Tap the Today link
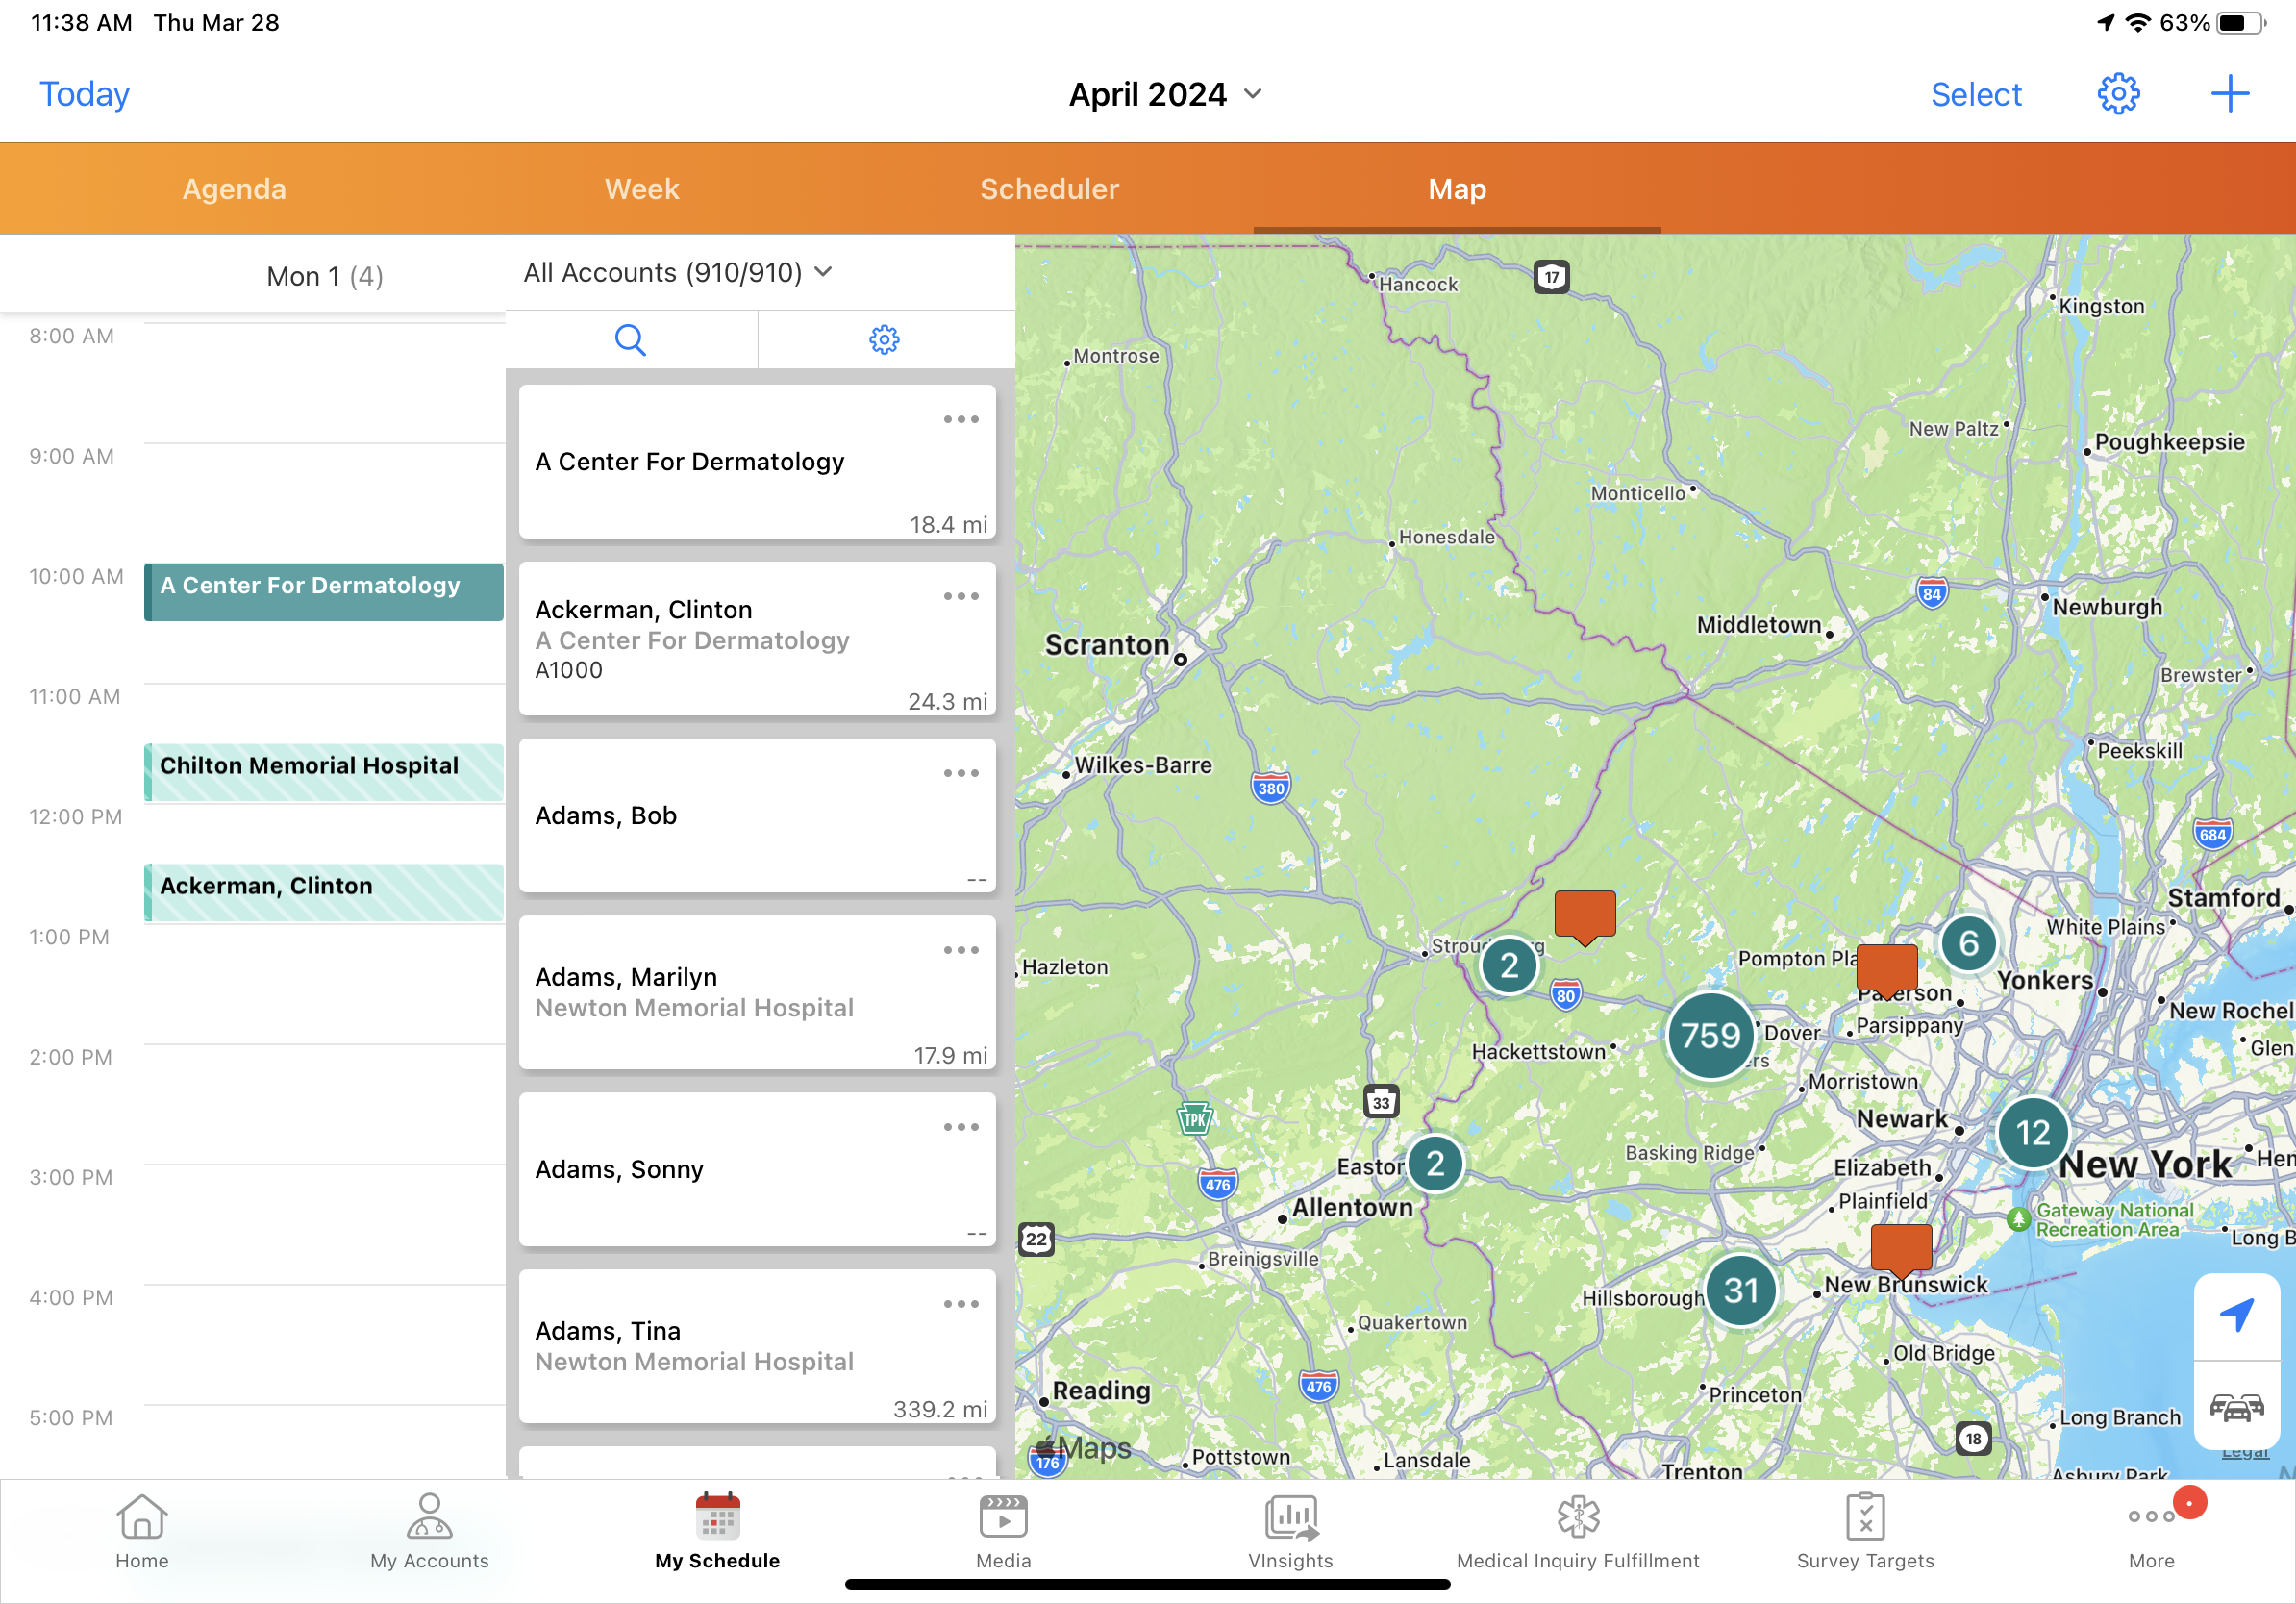The height and width of the screenshot is (1604, 2296). click(x=84, y=94)
